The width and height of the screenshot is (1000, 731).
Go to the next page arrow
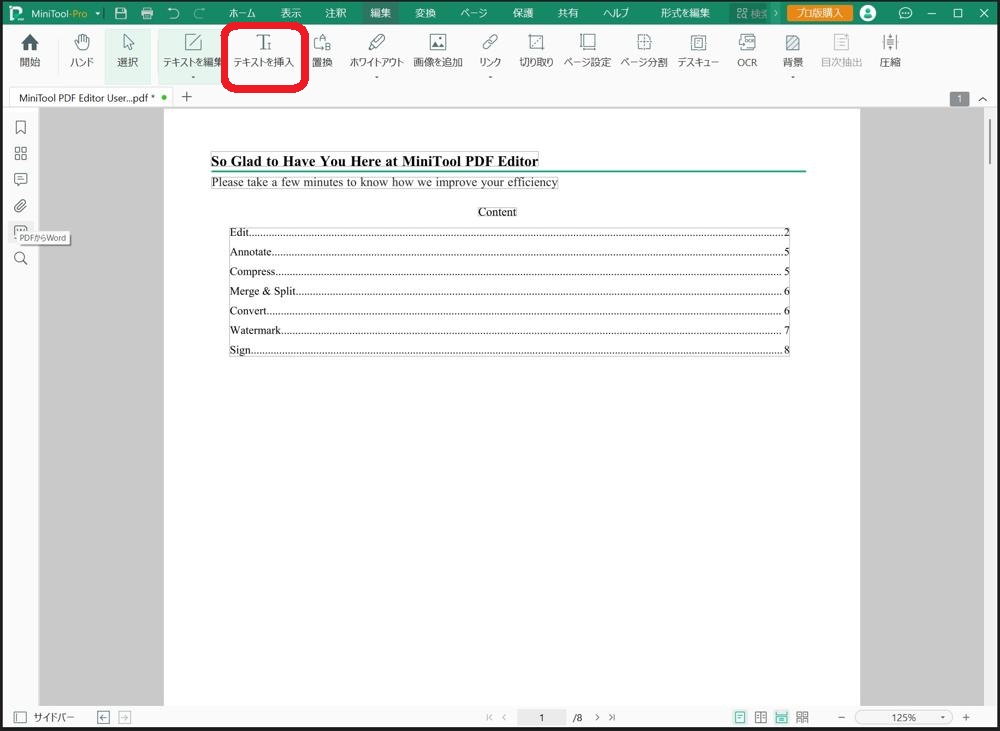click(597, 718)
